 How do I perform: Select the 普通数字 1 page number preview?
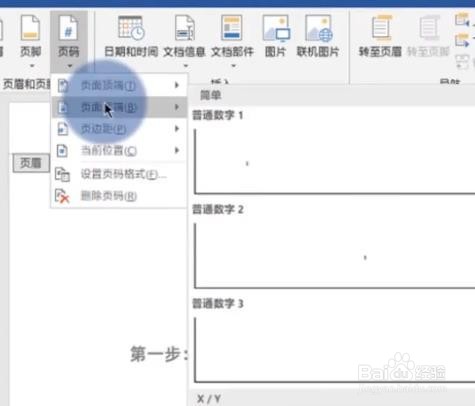click(334, 161)
